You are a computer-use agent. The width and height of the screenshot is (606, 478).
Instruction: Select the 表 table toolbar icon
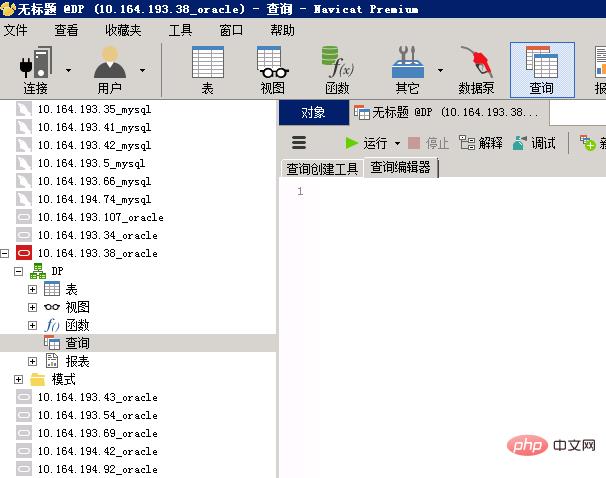[x=208, y=70]
